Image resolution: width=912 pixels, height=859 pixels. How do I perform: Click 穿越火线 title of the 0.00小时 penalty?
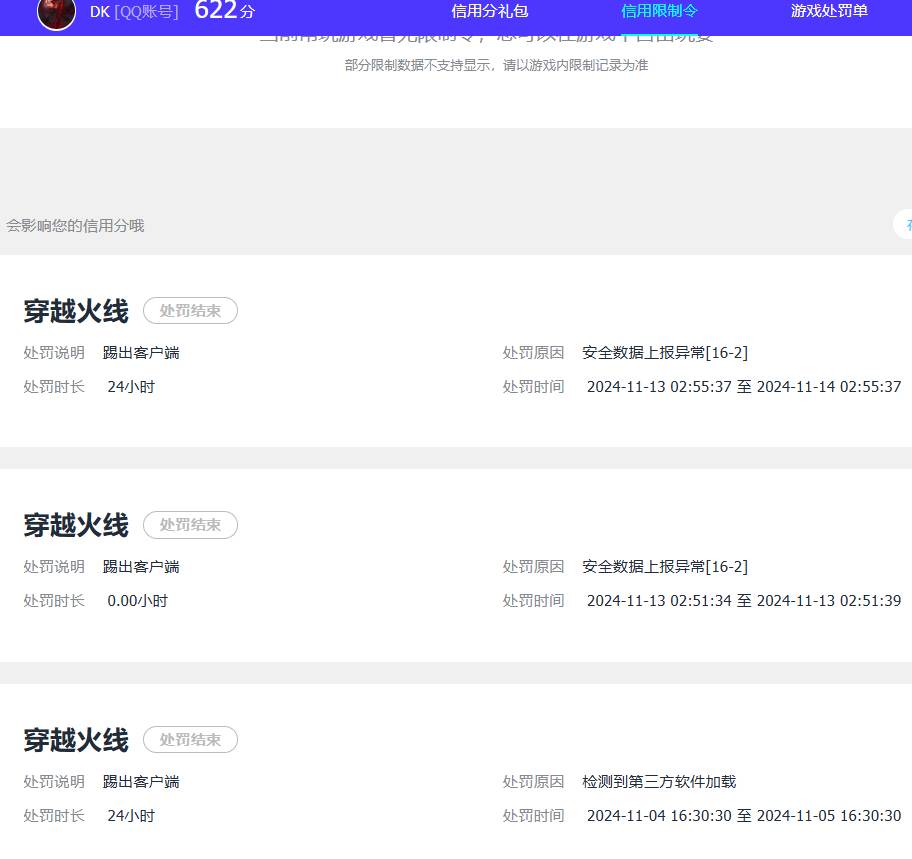click(76, 525)
